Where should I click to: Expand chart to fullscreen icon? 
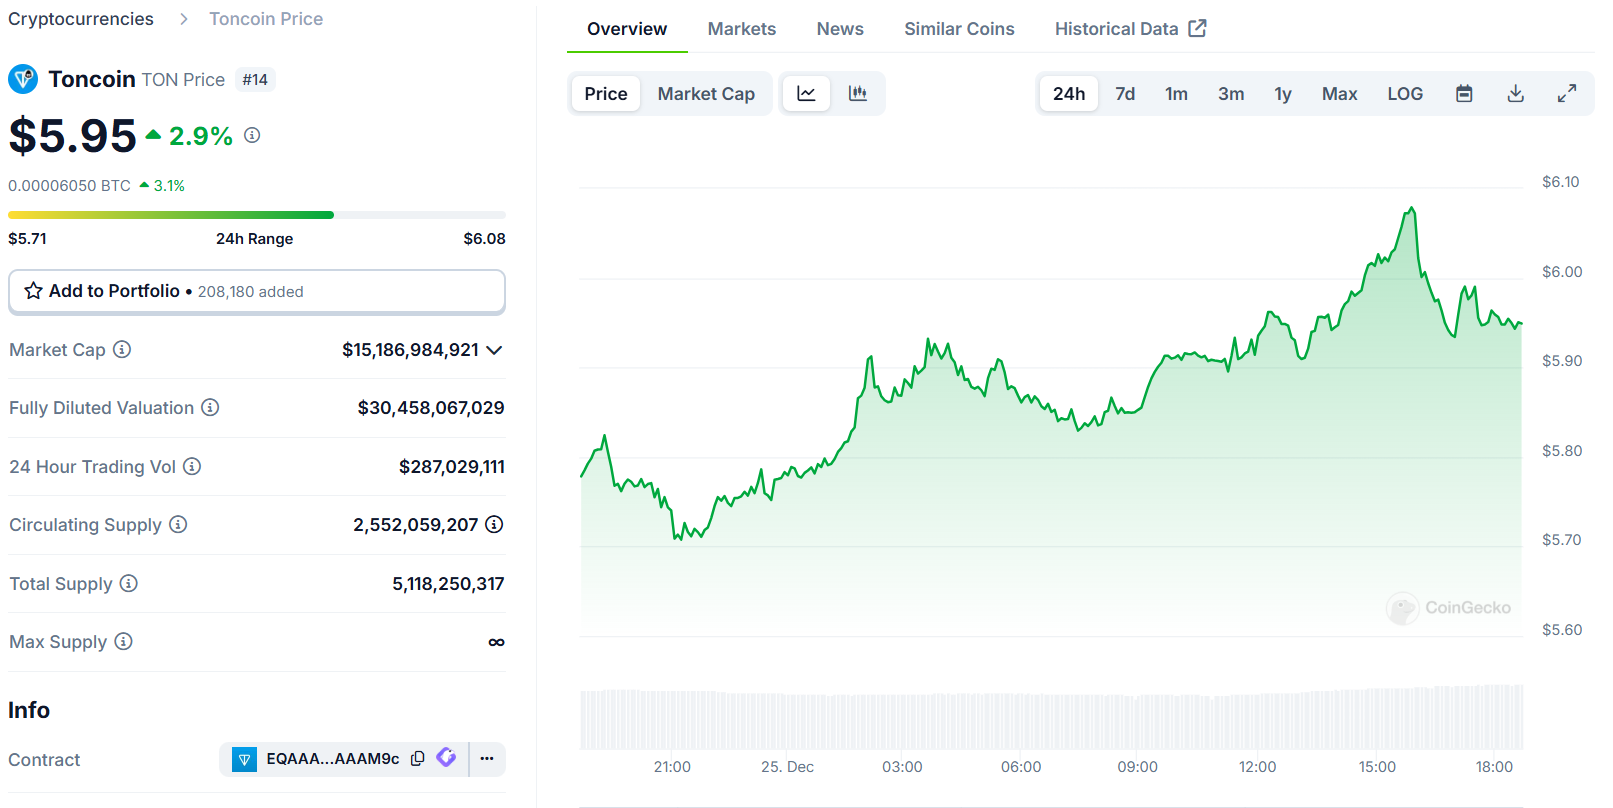click(x=1567, y=93)
